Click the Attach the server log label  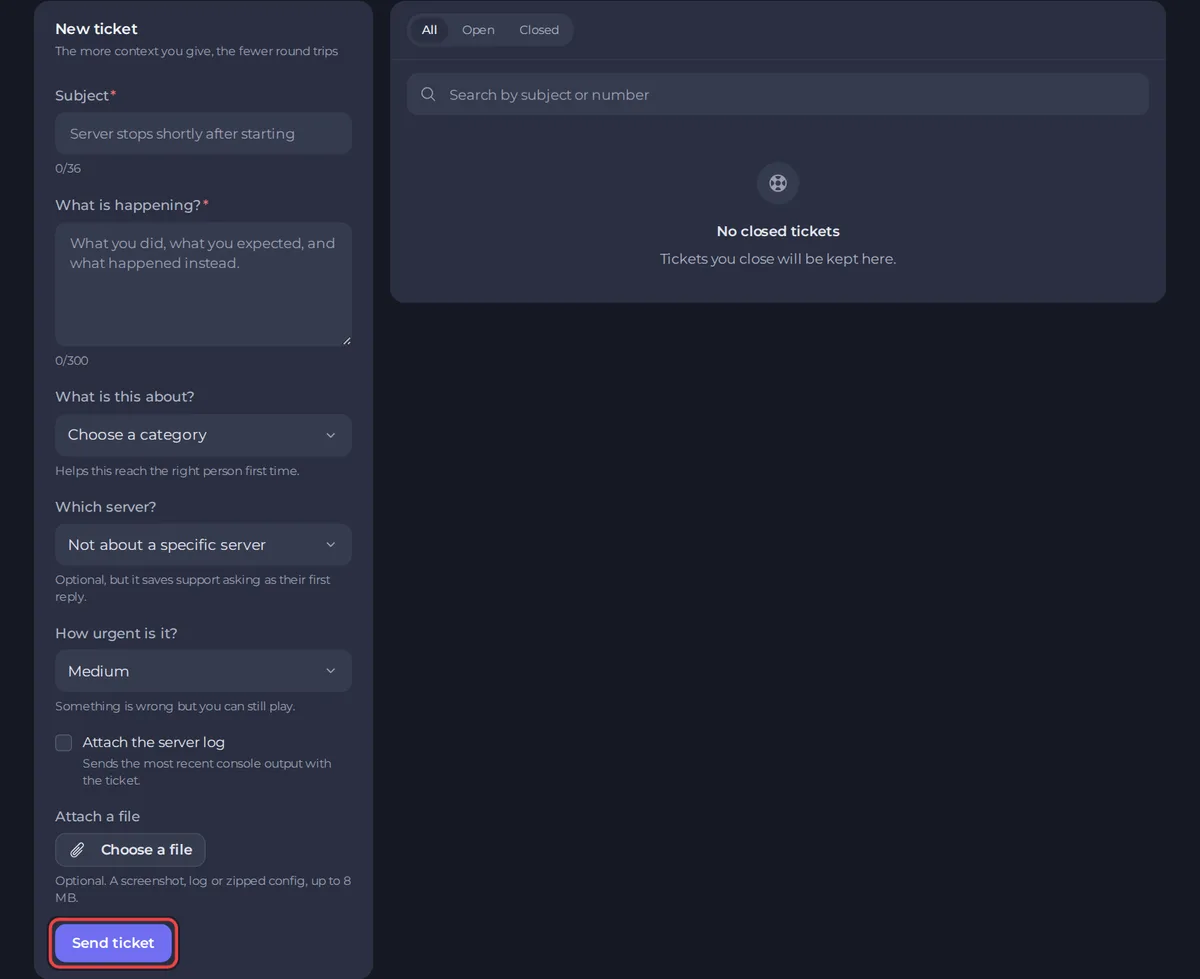coord(154,742)
